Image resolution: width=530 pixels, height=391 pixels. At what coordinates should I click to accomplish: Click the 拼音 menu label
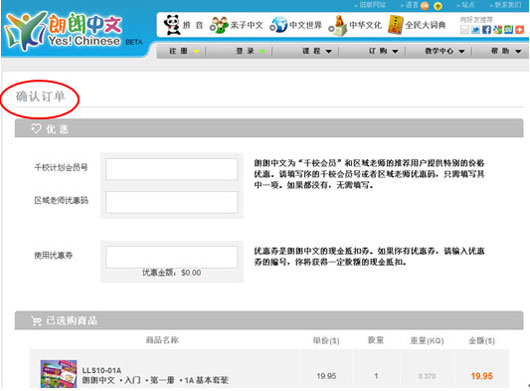(x=193, y=25)
